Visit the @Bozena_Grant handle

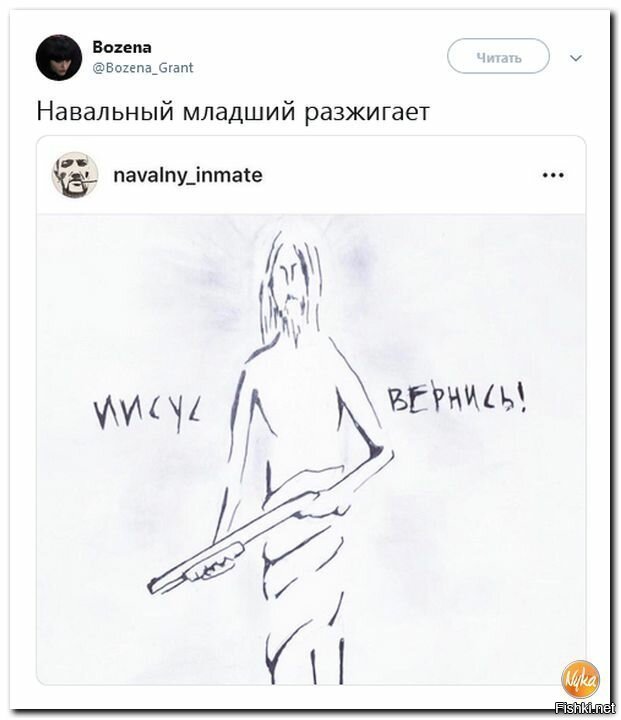click(x=143, y=68)
